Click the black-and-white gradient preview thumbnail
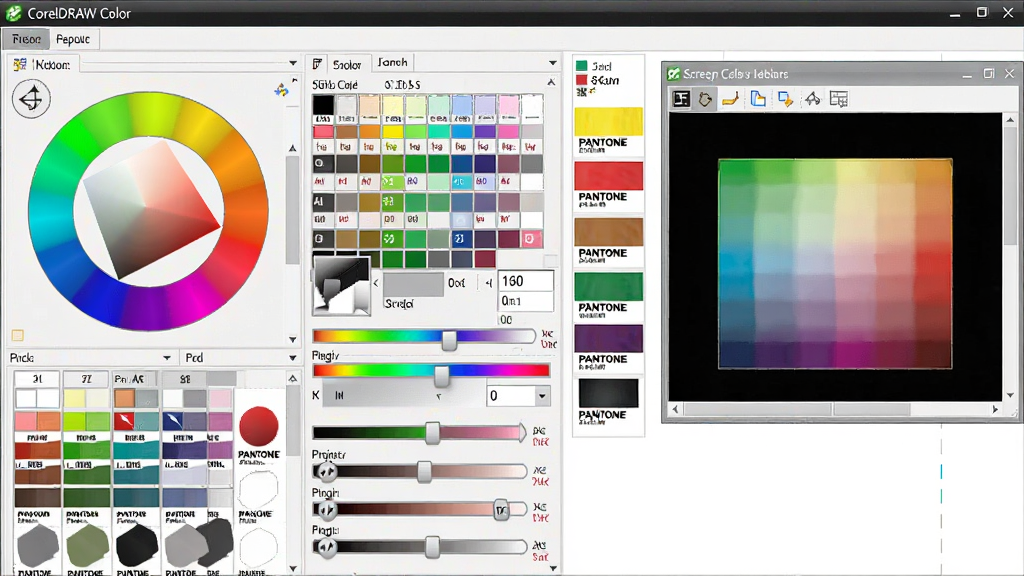The image size is (1024, 576). click(x=342, y=285)
